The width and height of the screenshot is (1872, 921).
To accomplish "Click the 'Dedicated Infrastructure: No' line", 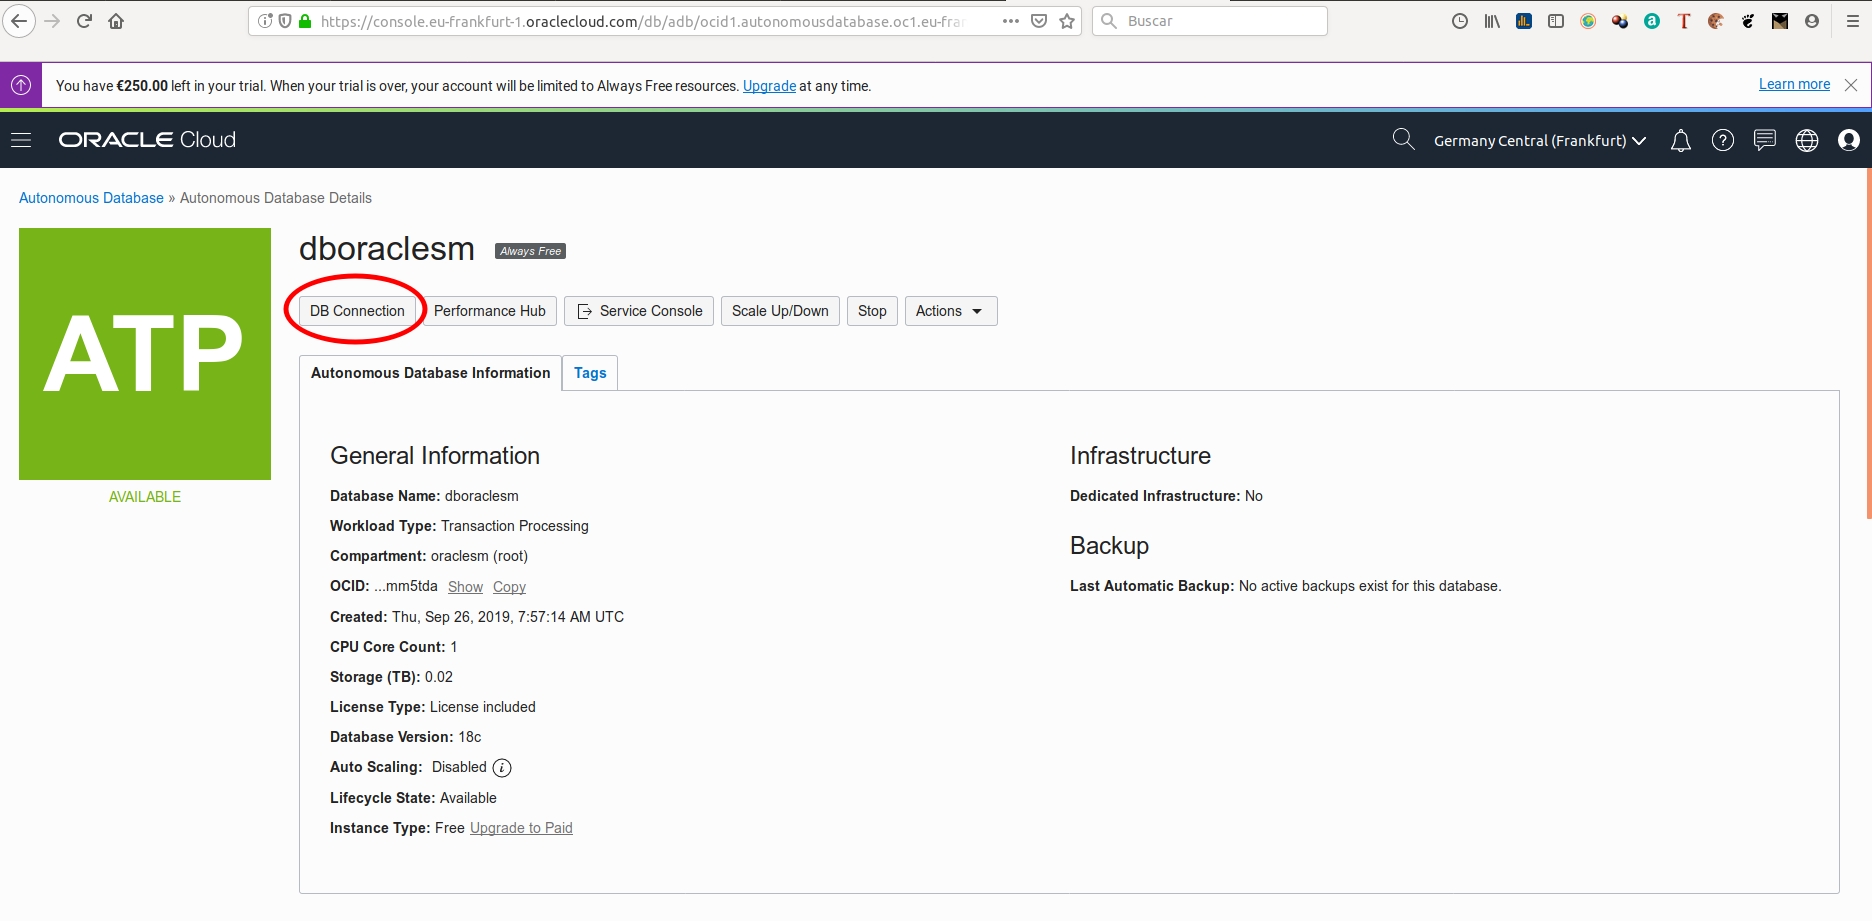I will coord(1166,496).
